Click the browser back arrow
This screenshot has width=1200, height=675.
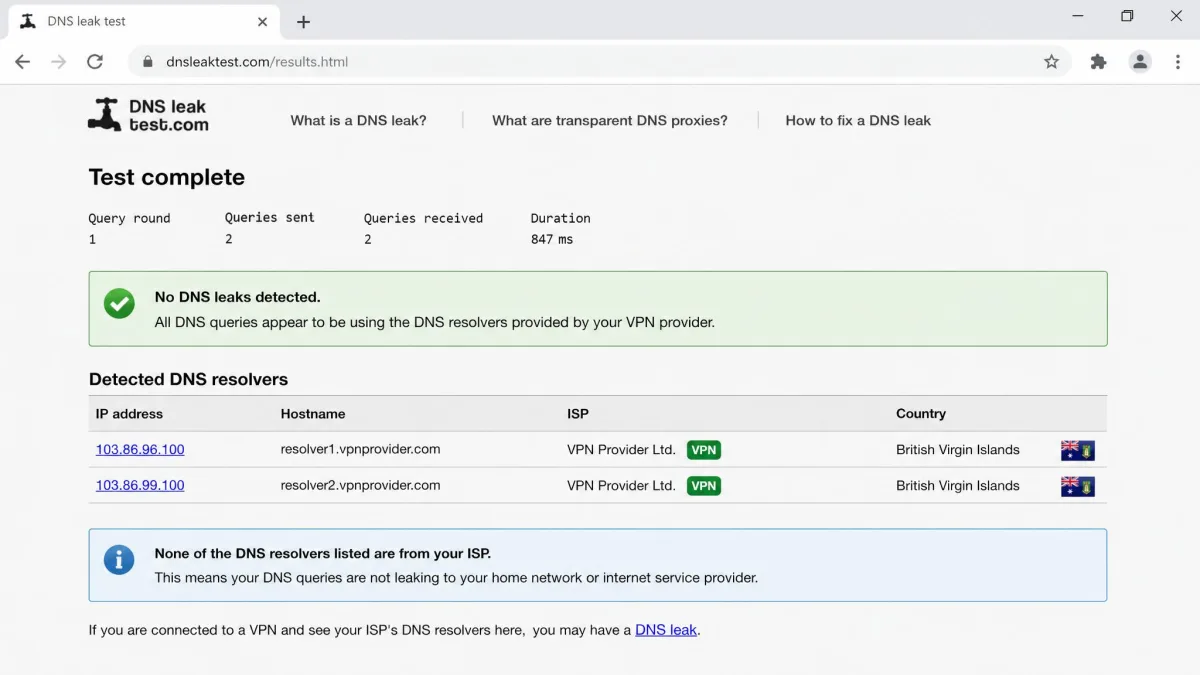click(x=22, y=62)
